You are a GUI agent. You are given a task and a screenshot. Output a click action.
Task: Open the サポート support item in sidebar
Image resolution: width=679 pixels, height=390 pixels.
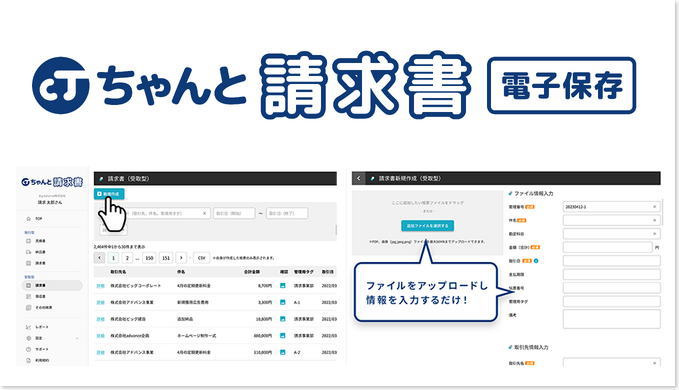point(37,349)
